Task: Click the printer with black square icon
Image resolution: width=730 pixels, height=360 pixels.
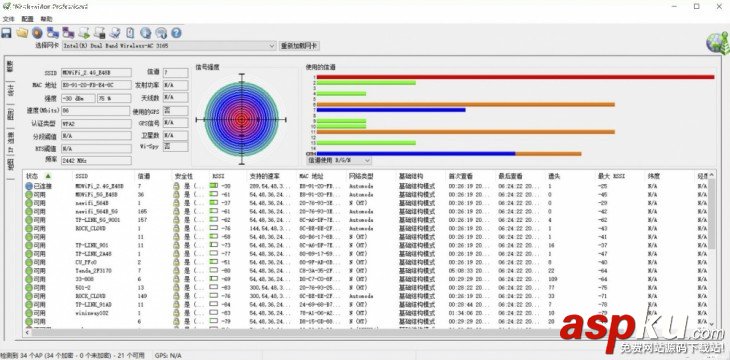Action: (99, 33)
